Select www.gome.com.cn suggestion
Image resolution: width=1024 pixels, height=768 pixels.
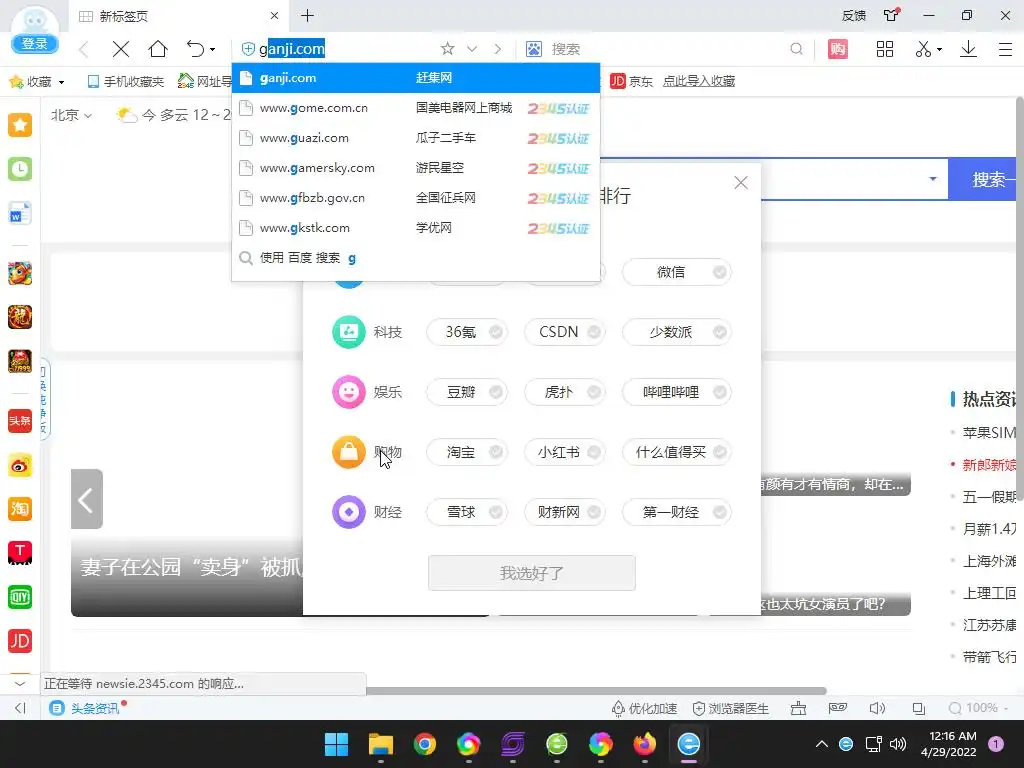pyautogui.click(x=416, y=108)
